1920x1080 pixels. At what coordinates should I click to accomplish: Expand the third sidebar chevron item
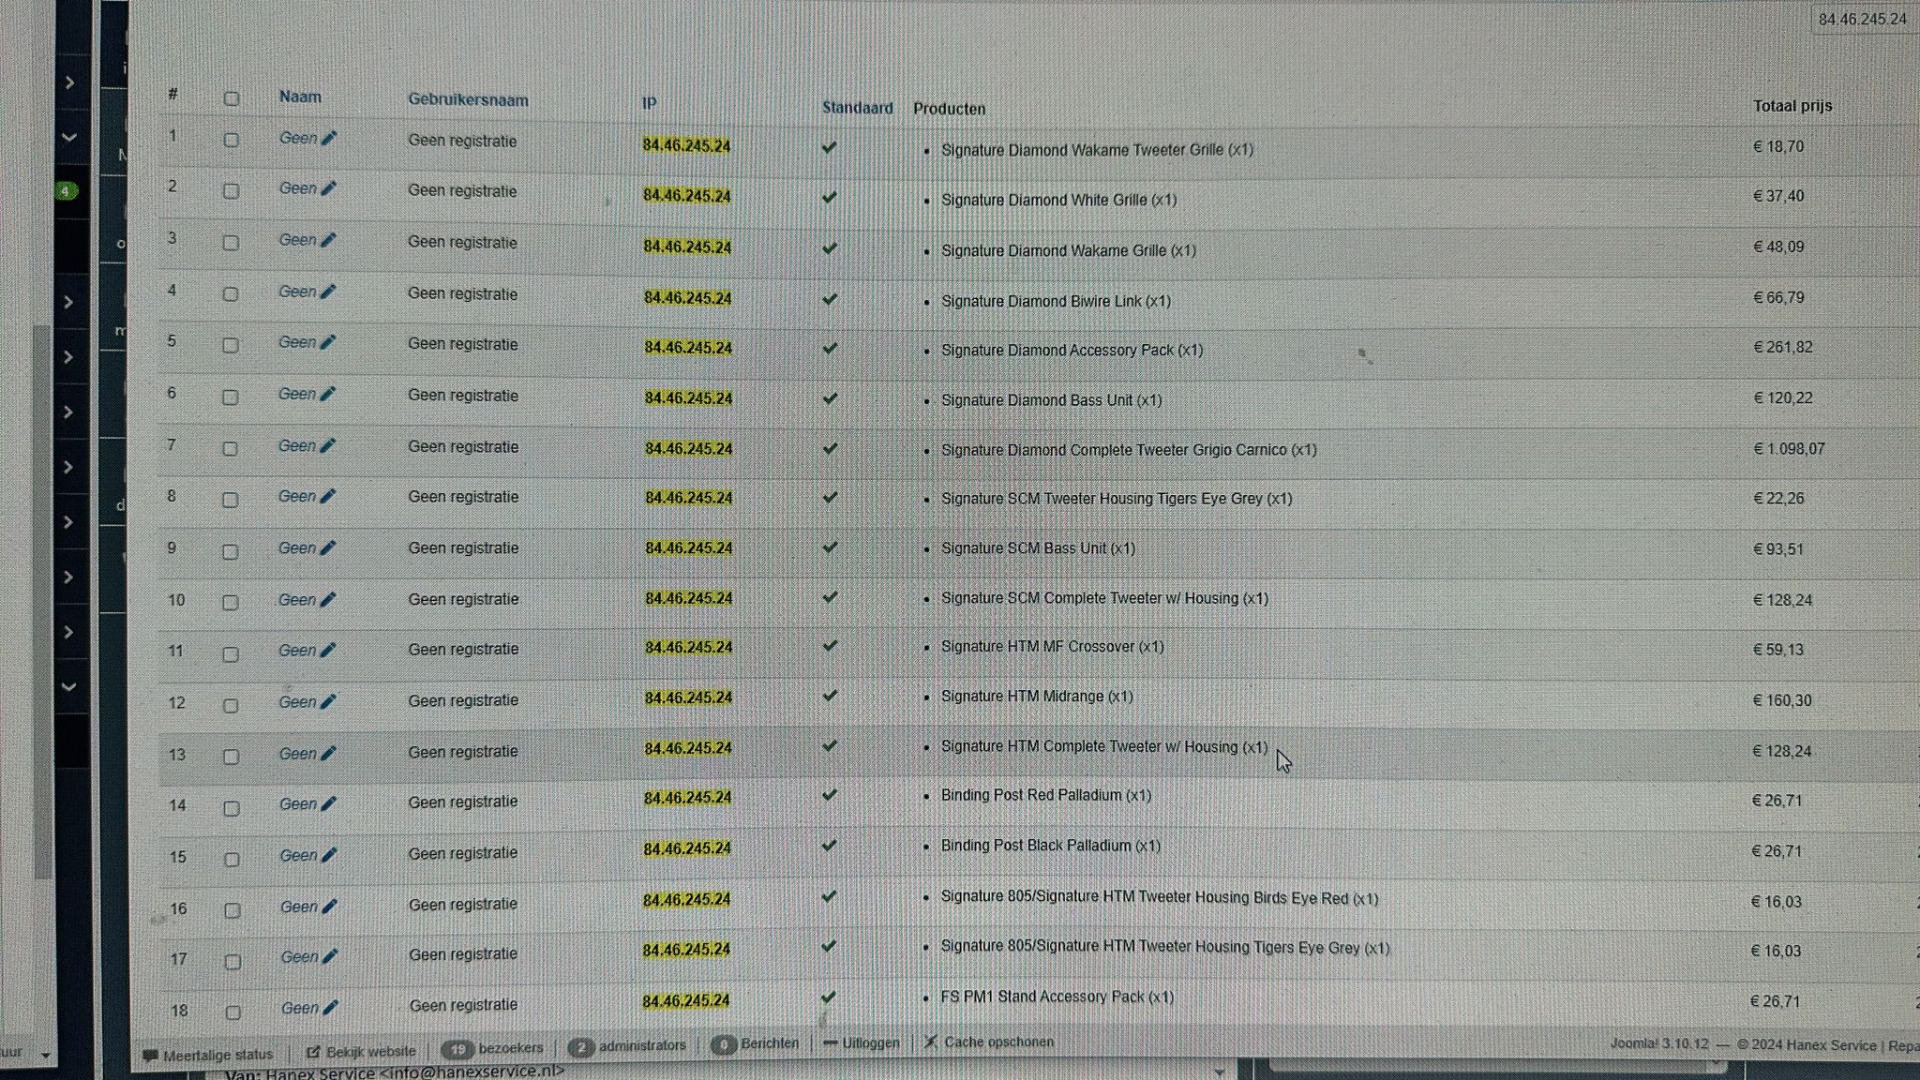69,302
